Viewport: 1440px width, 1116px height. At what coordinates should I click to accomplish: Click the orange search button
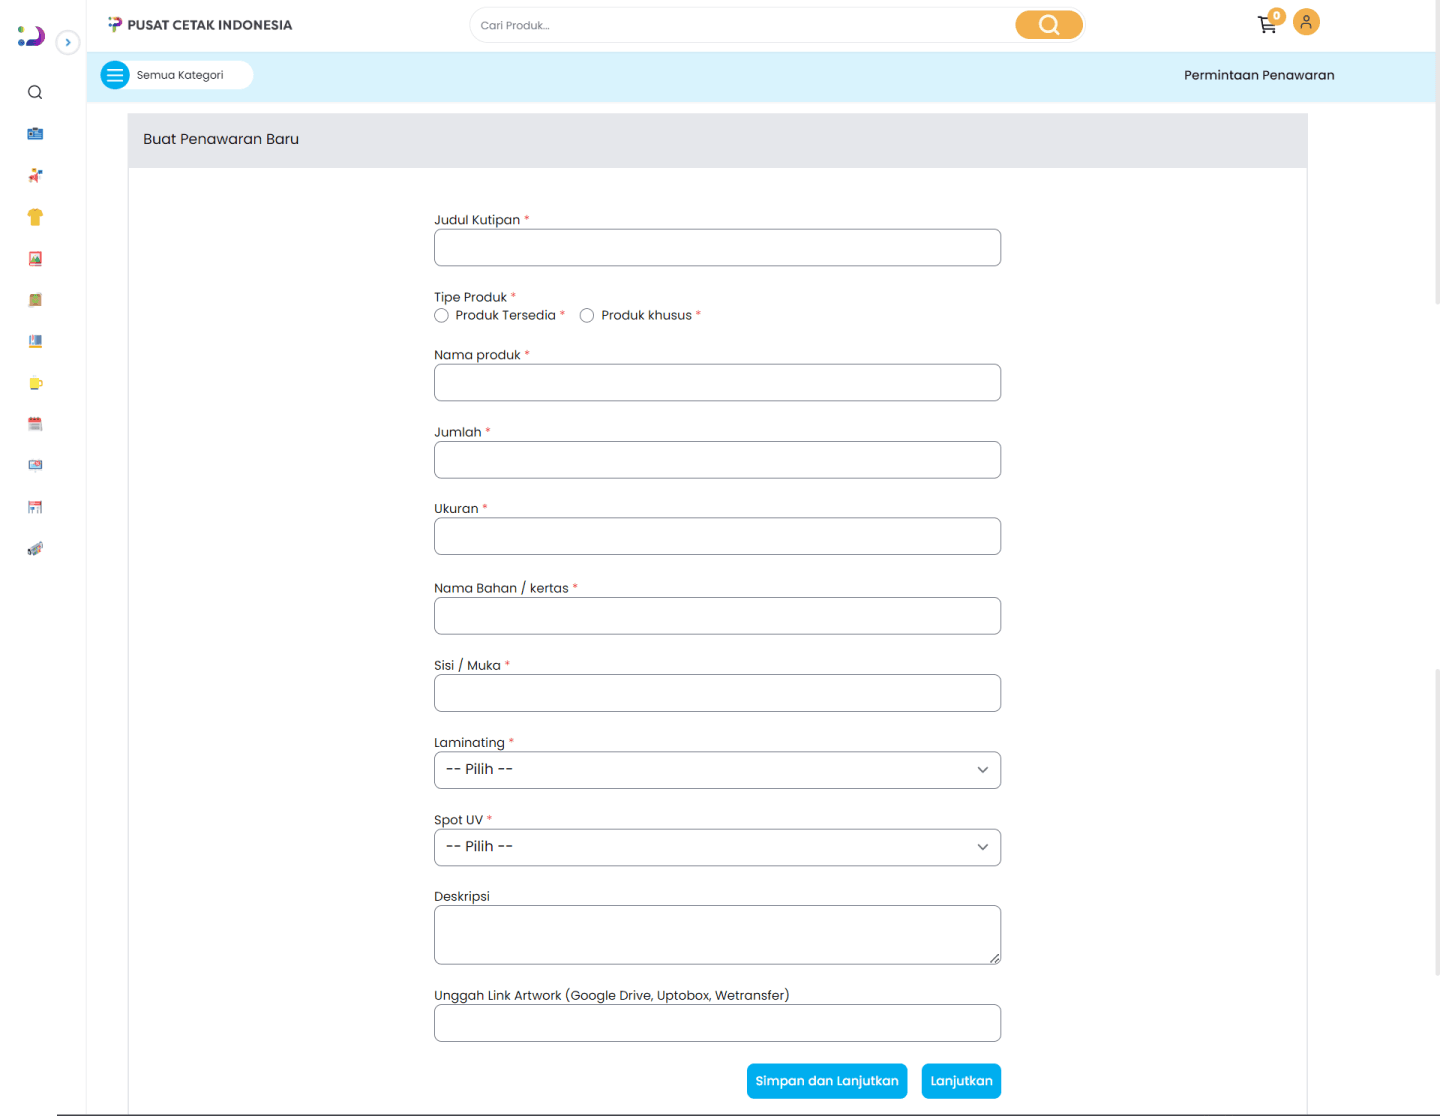pos(1048,25)
